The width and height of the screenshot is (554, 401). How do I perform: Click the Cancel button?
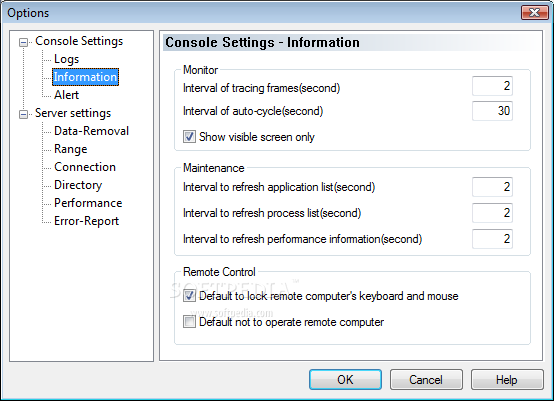pos(426,380)
